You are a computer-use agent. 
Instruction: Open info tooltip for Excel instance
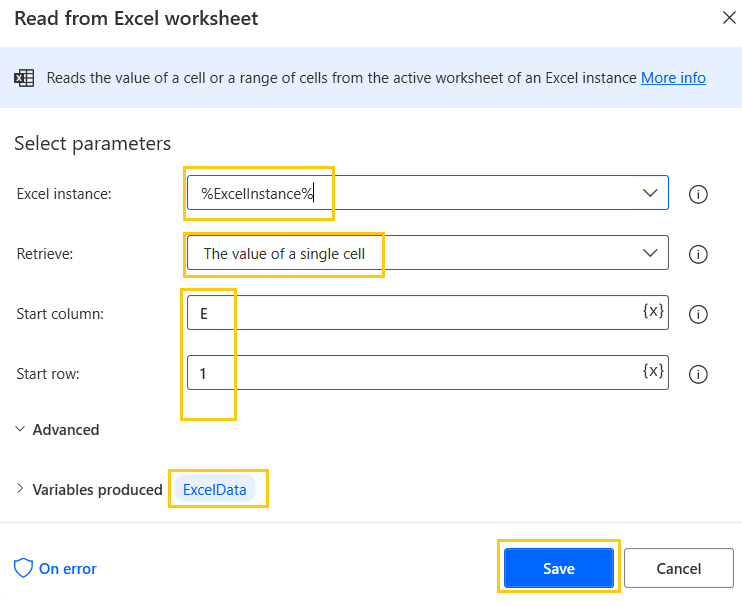[x=698, y=194]
